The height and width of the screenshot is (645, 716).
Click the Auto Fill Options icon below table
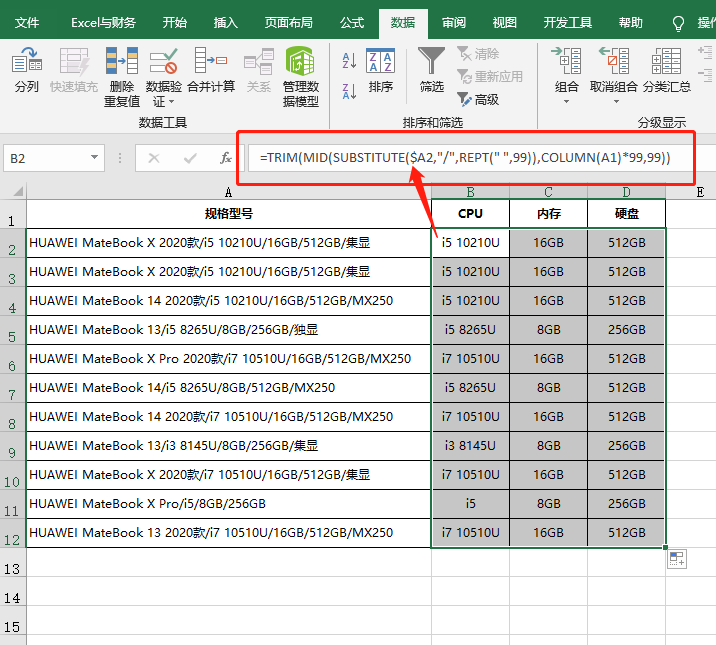[676, 559]
